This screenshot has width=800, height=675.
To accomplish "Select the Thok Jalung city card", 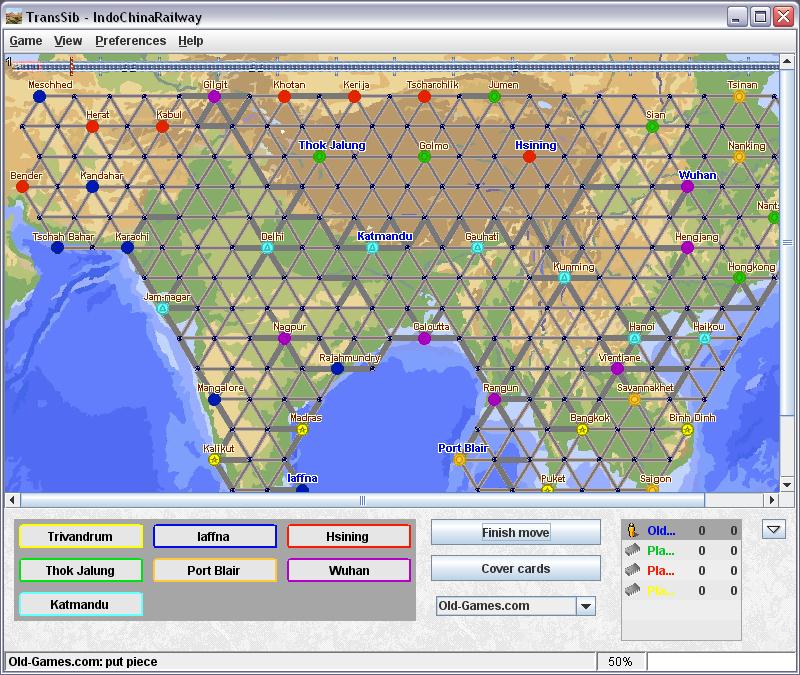I will click(x=81, y=570).
